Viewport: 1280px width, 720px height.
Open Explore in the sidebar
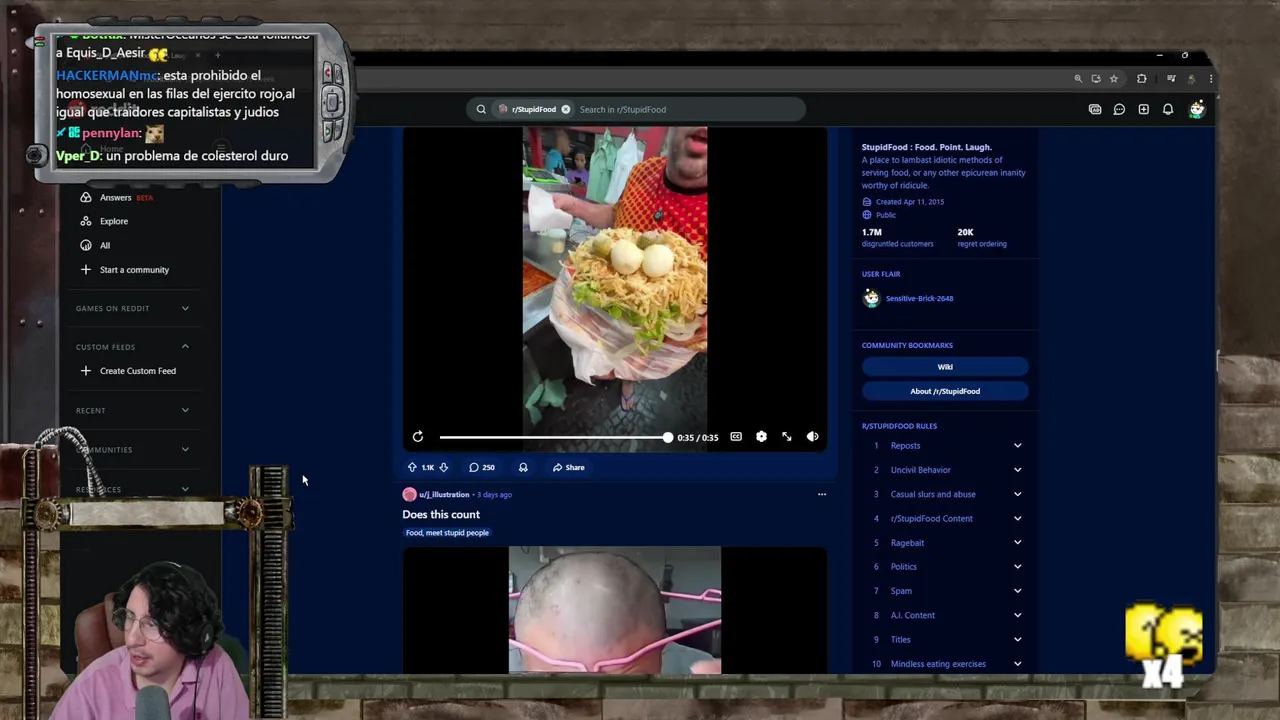click(105, 221)
